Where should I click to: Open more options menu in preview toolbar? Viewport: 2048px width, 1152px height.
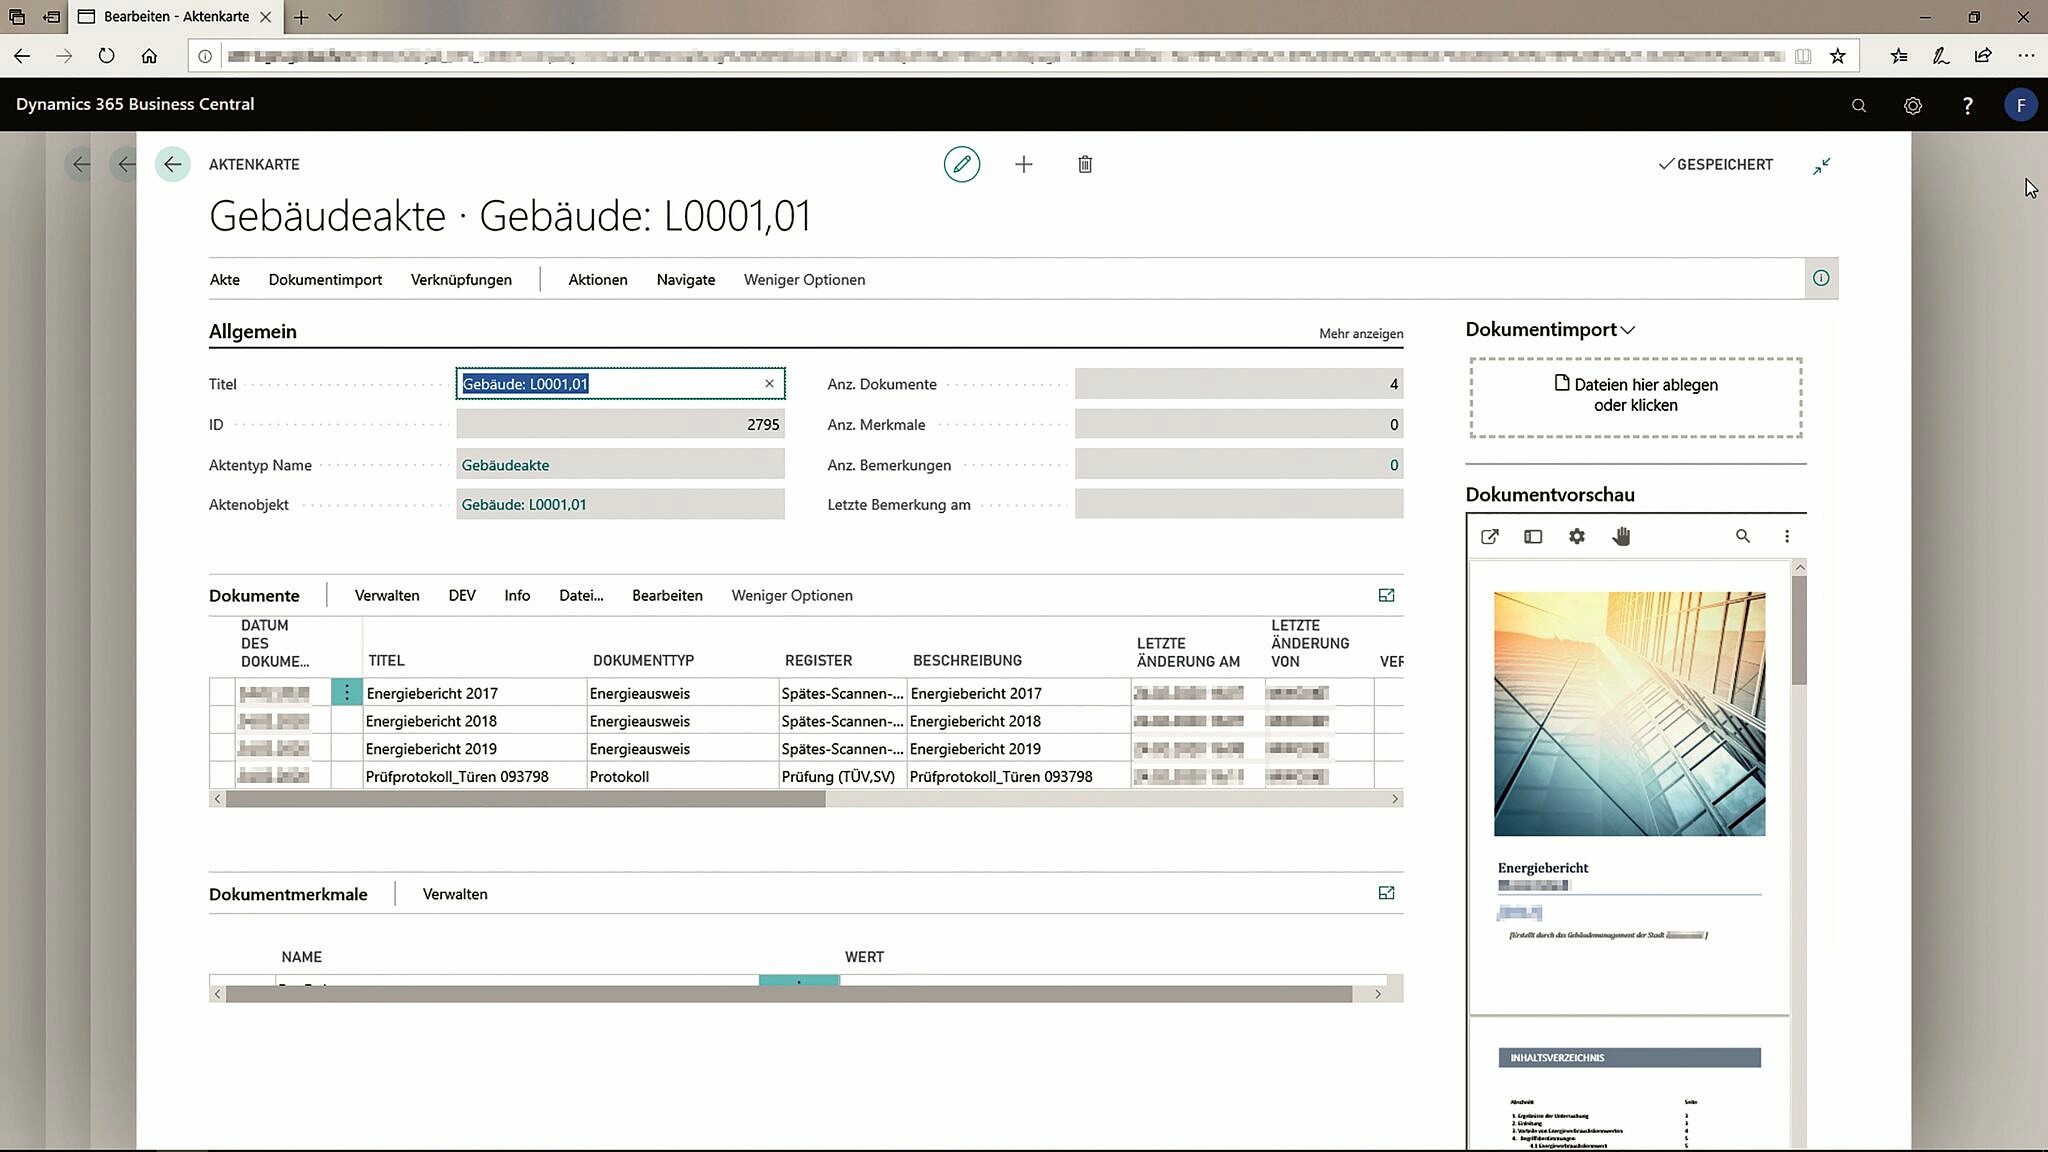[1787, 537]
